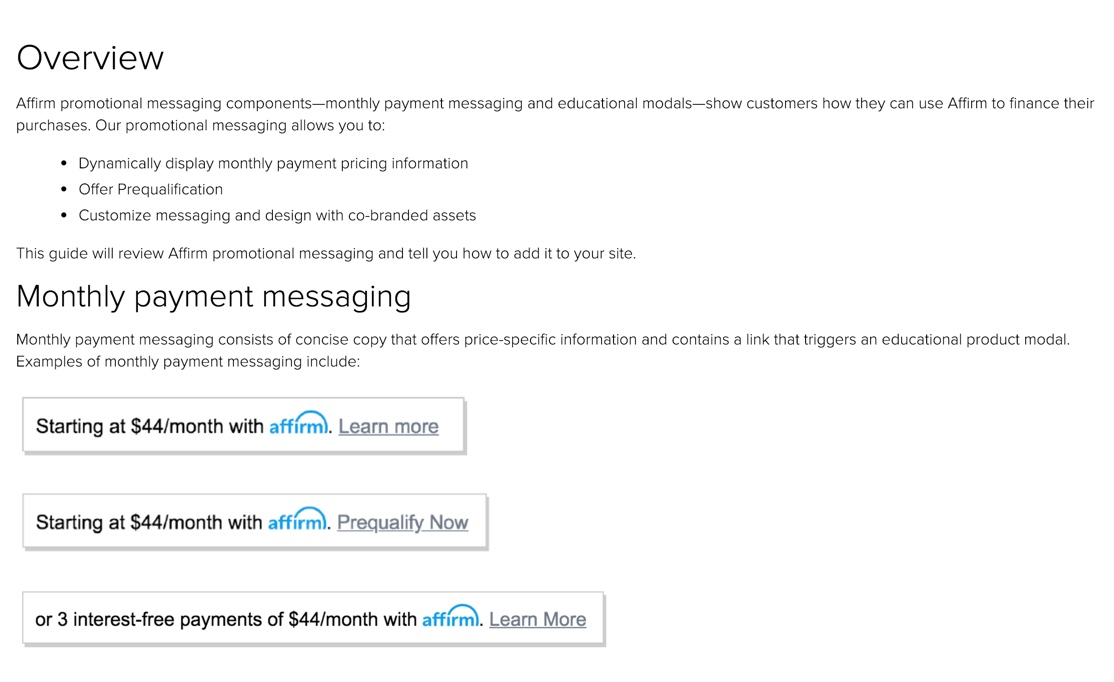Click the paragraph starting "Monthly payment messaging consists"
The height and width of the screenshot is (682, 1114).
click(x=542, y=340)
